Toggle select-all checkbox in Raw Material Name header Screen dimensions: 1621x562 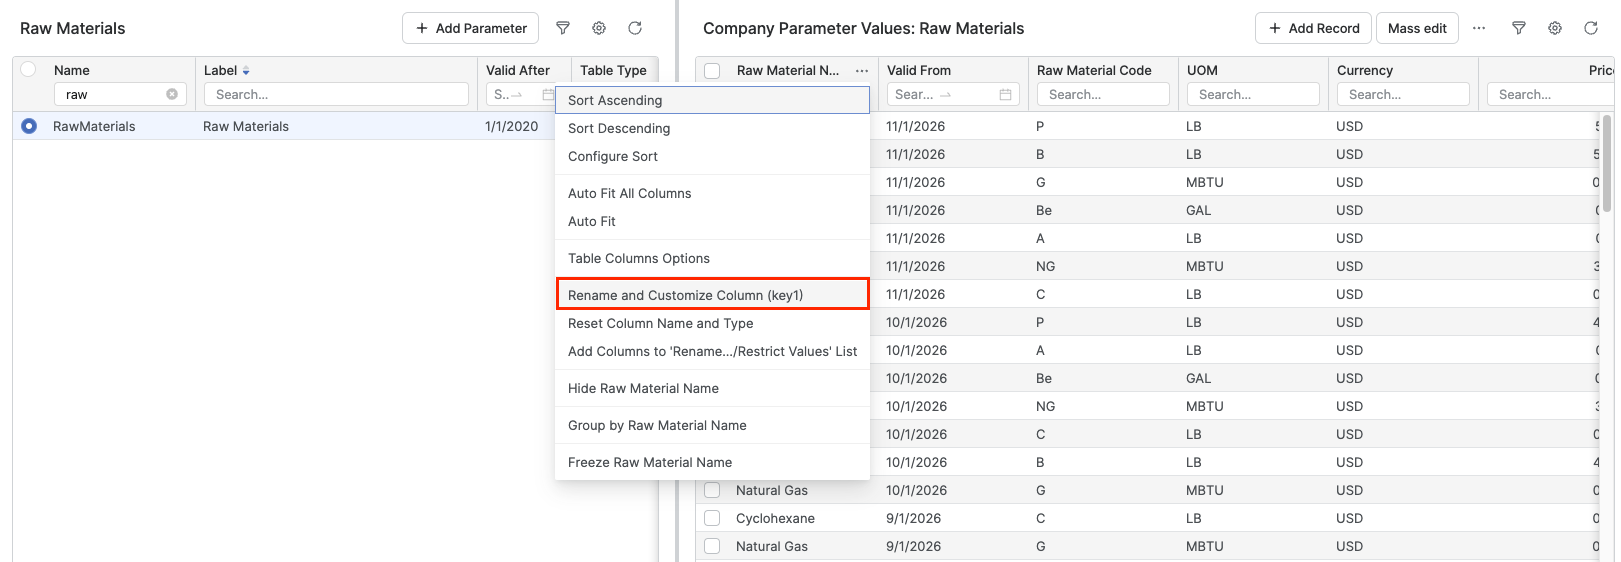pos(712,71)
